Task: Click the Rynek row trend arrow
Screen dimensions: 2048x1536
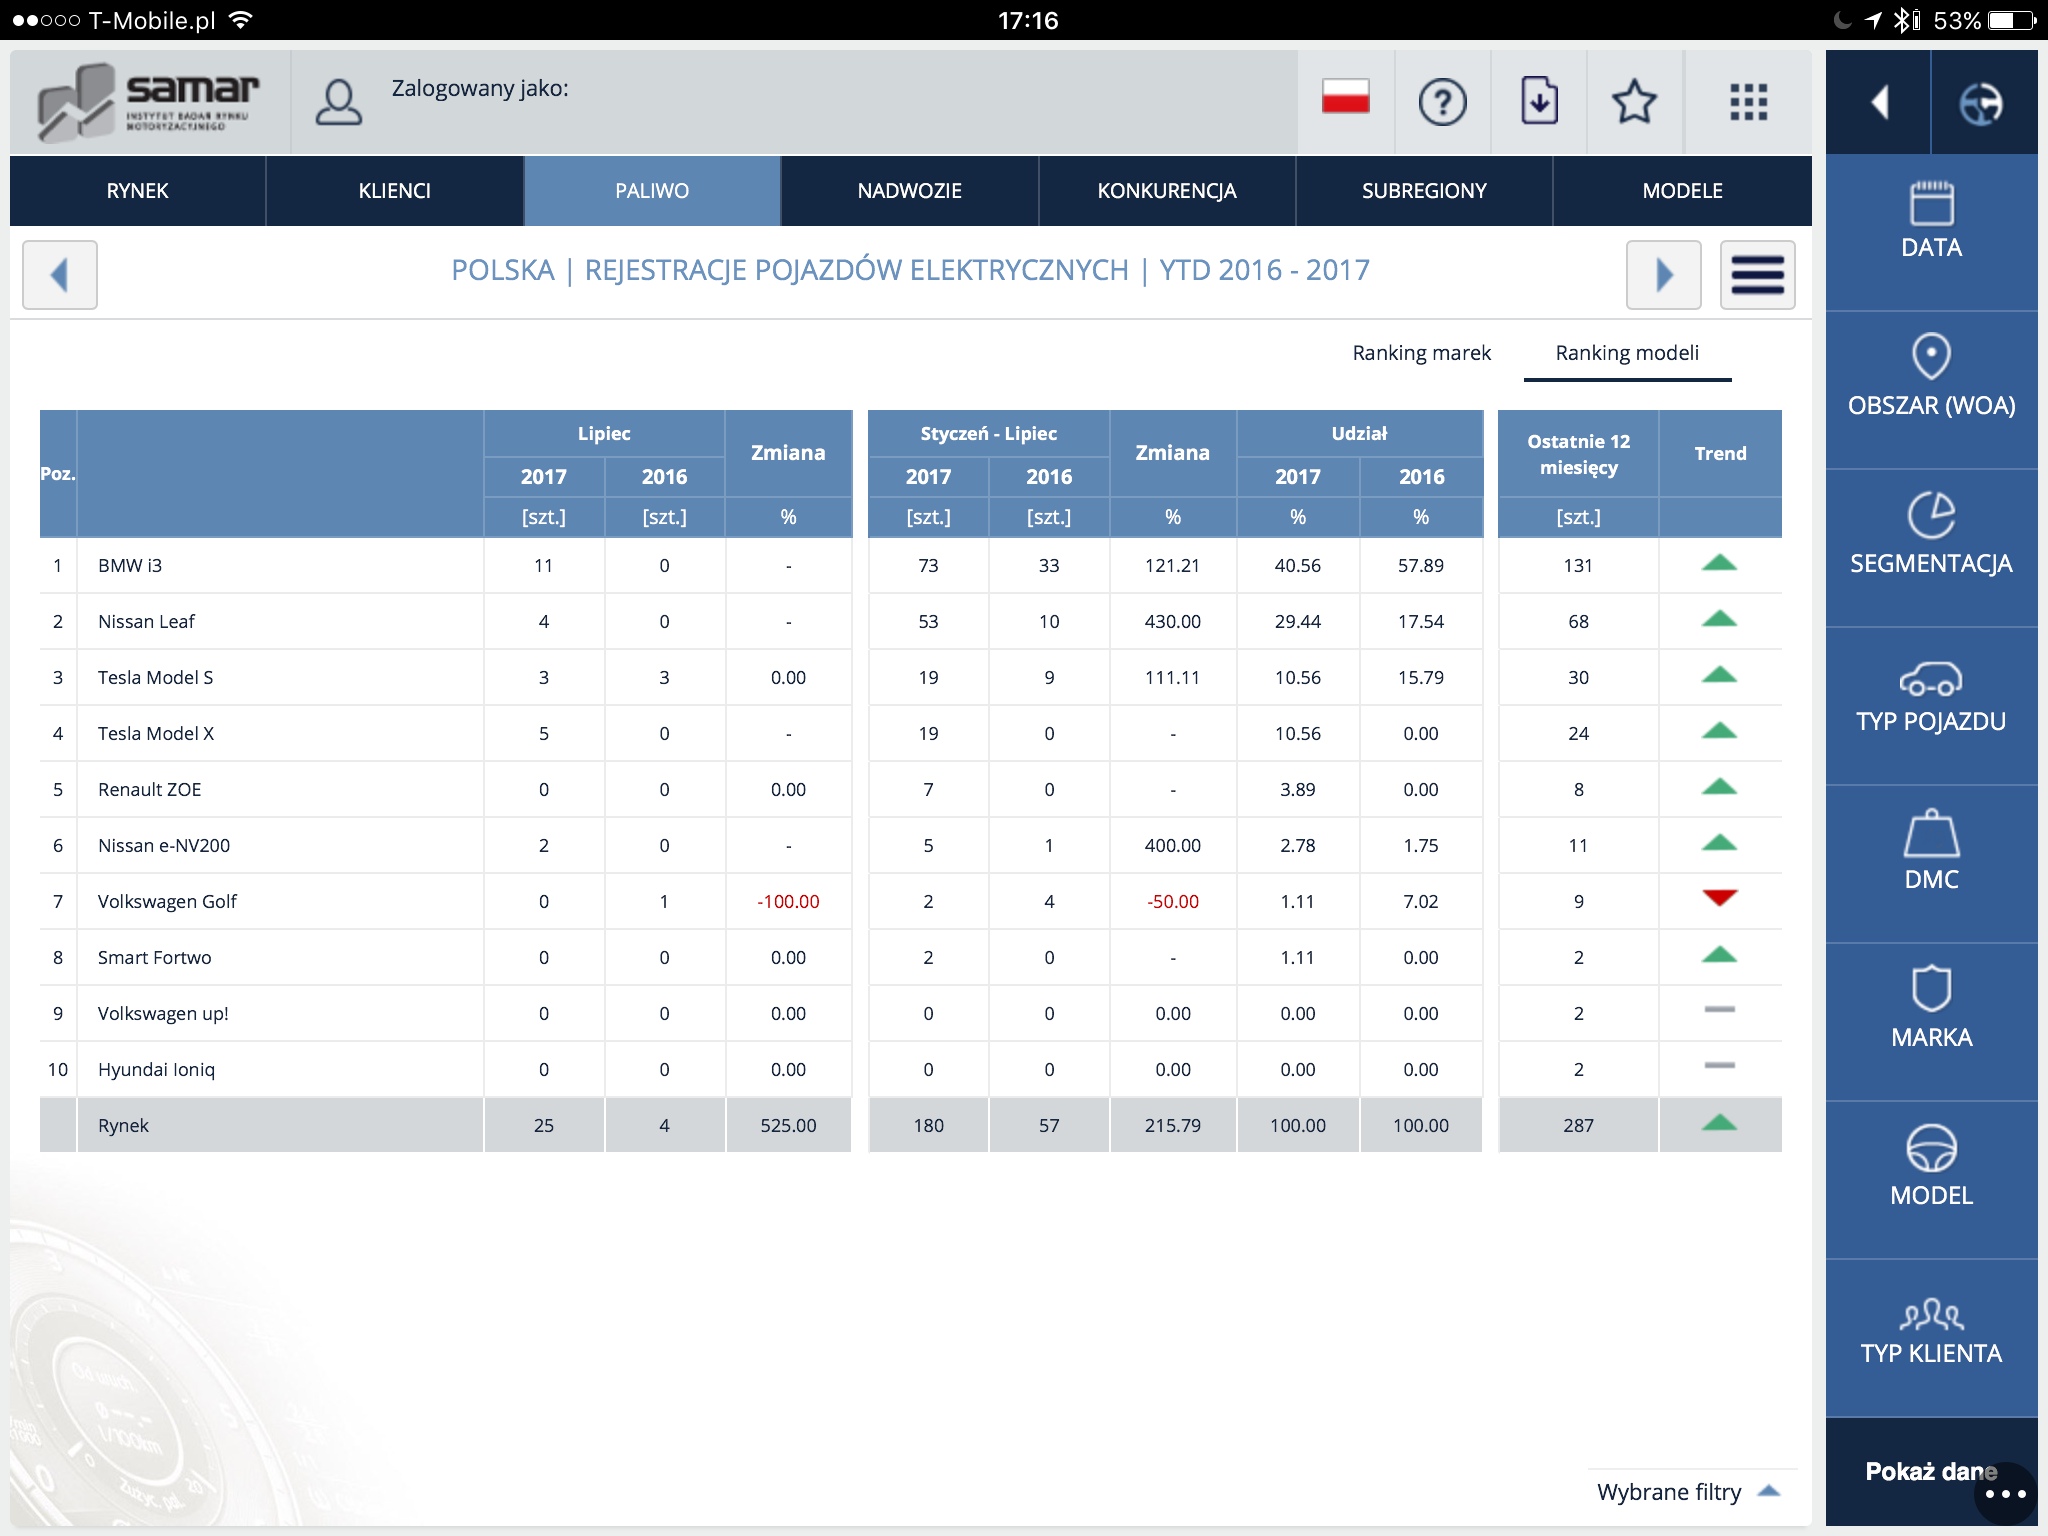Action: coord(1719,1122)
